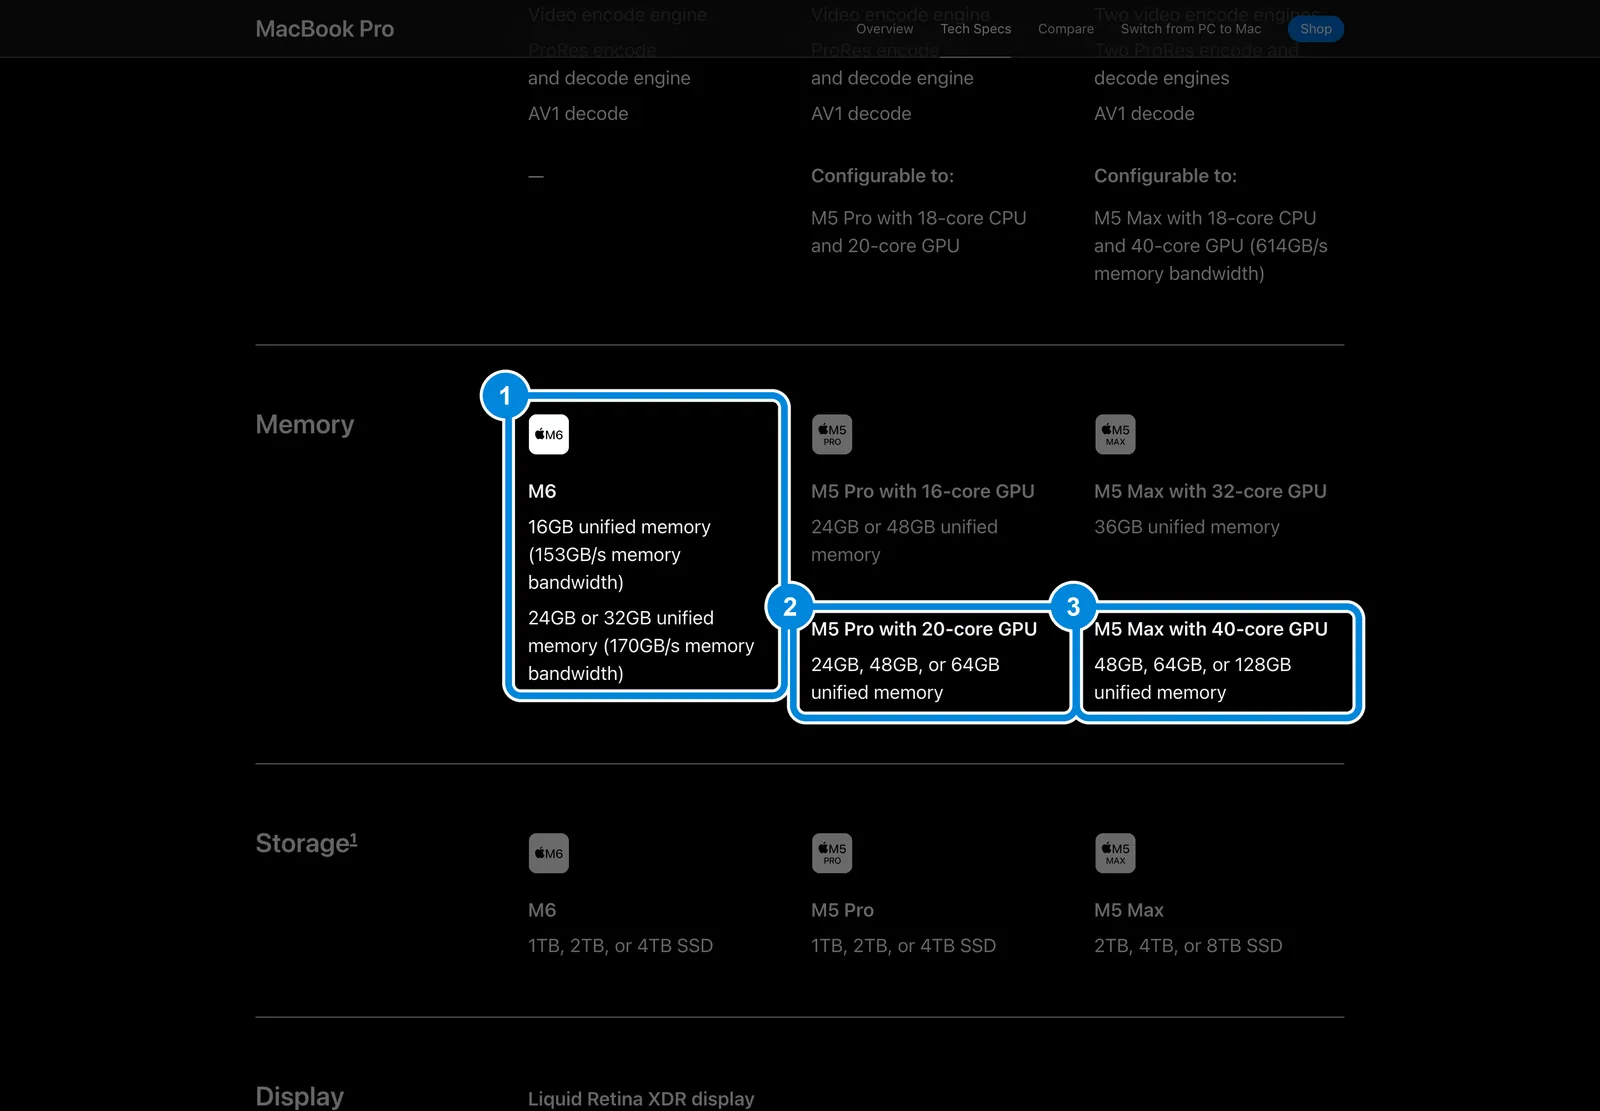
Task: Click the M5 Pro with 16-core GPU heading
Action: tap(923, 491)
